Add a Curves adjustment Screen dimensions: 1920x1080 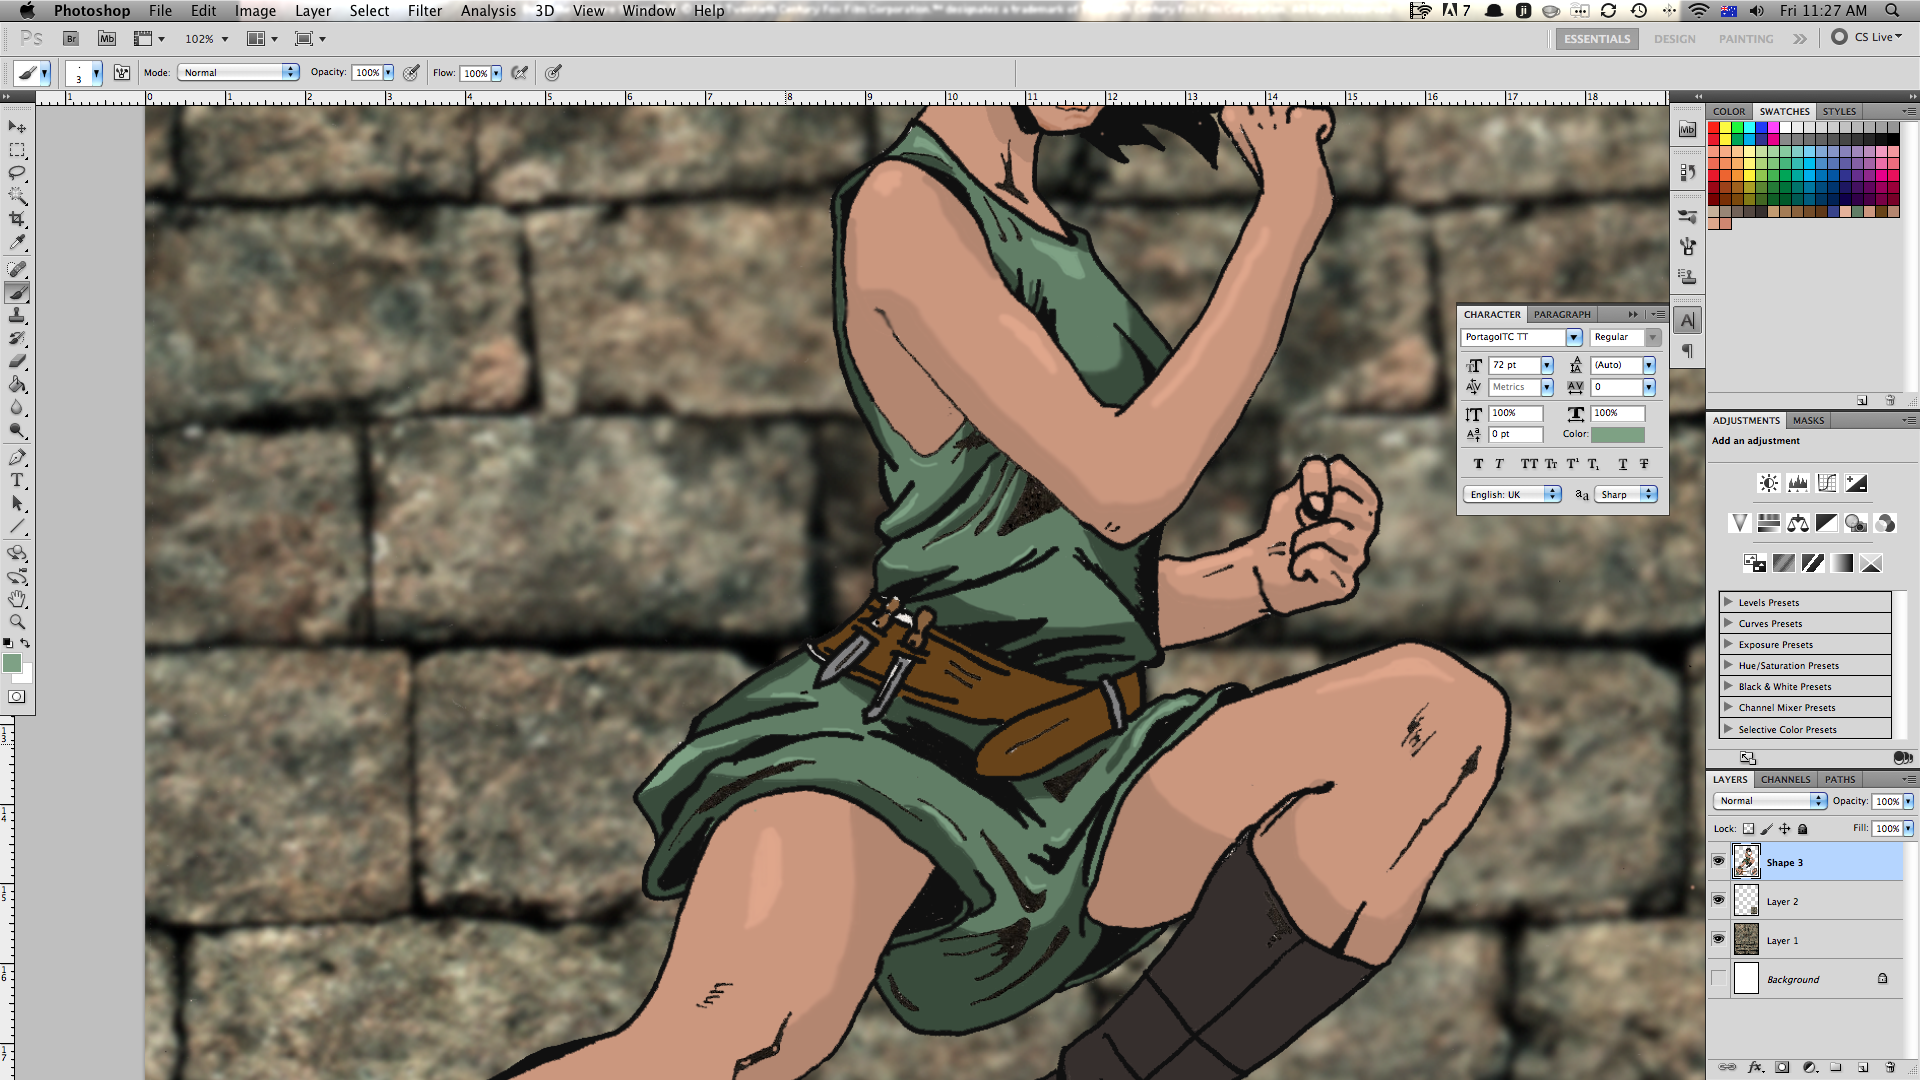(1827, 483)
